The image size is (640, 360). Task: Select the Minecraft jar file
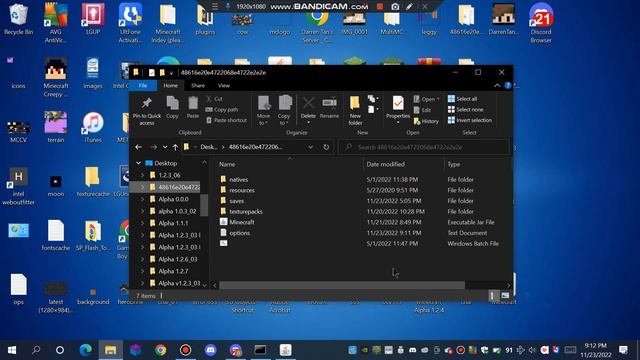tap(242, 222)
